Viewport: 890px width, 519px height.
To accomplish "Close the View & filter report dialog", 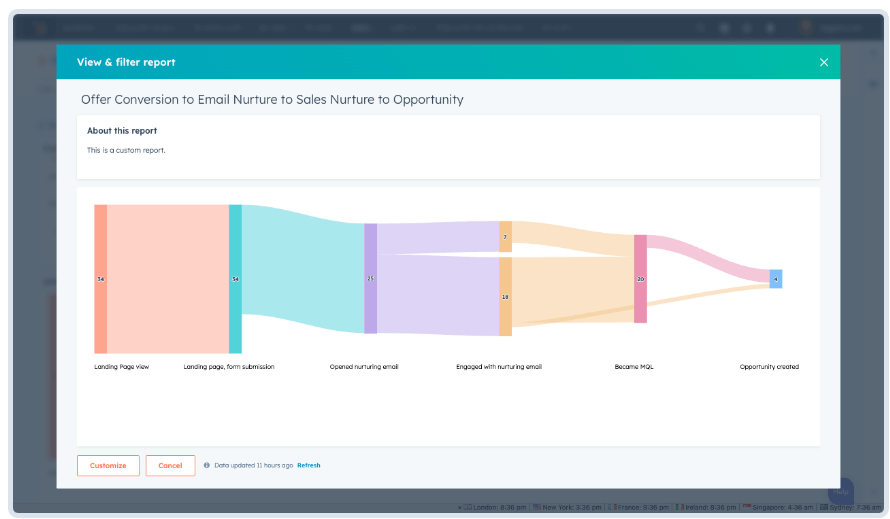I will pos(824,62).
